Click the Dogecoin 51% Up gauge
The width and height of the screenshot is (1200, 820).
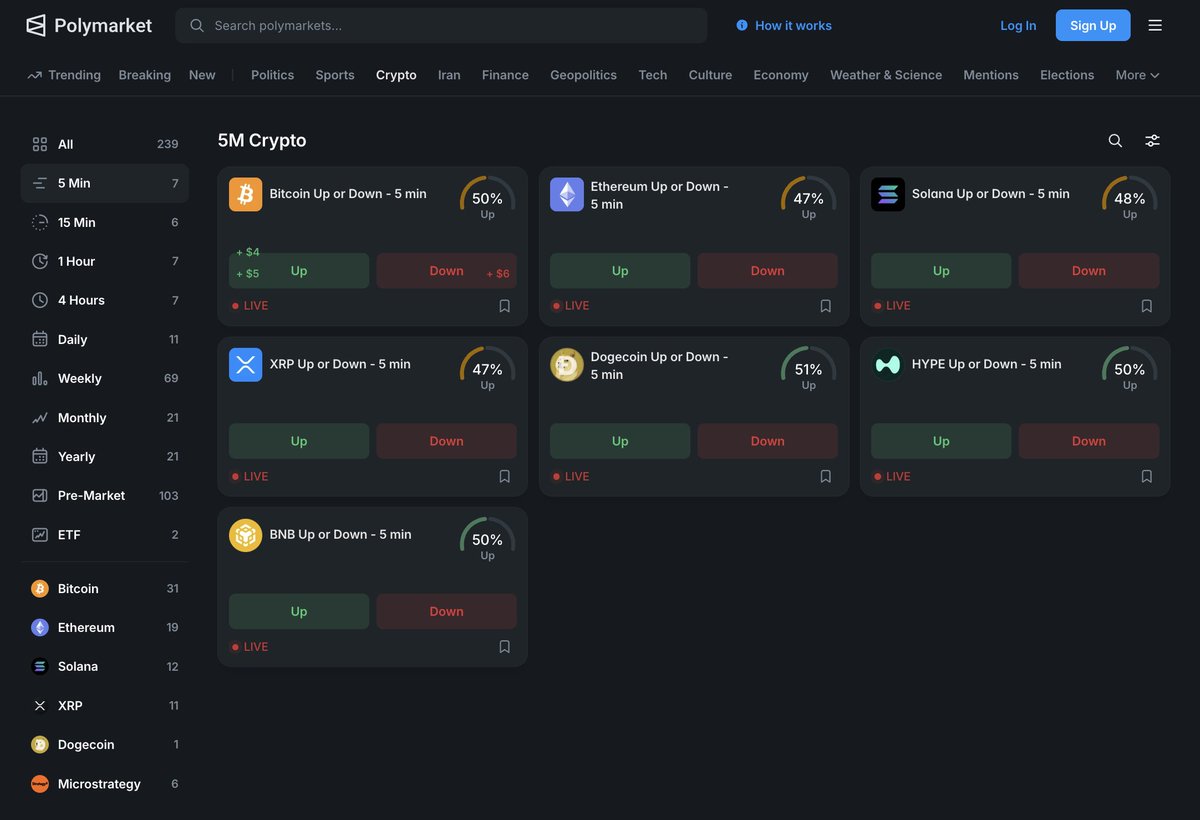808,370
